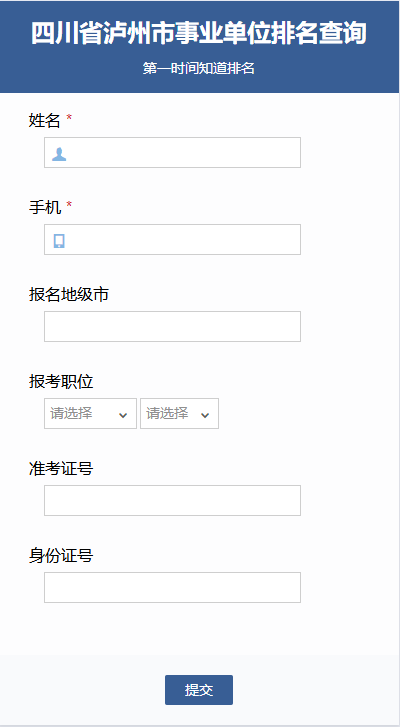Open the first 报考职位 请选择 dropdown
Image resolution: width=400 pixels, height=727 pixels.
point(90,413)
